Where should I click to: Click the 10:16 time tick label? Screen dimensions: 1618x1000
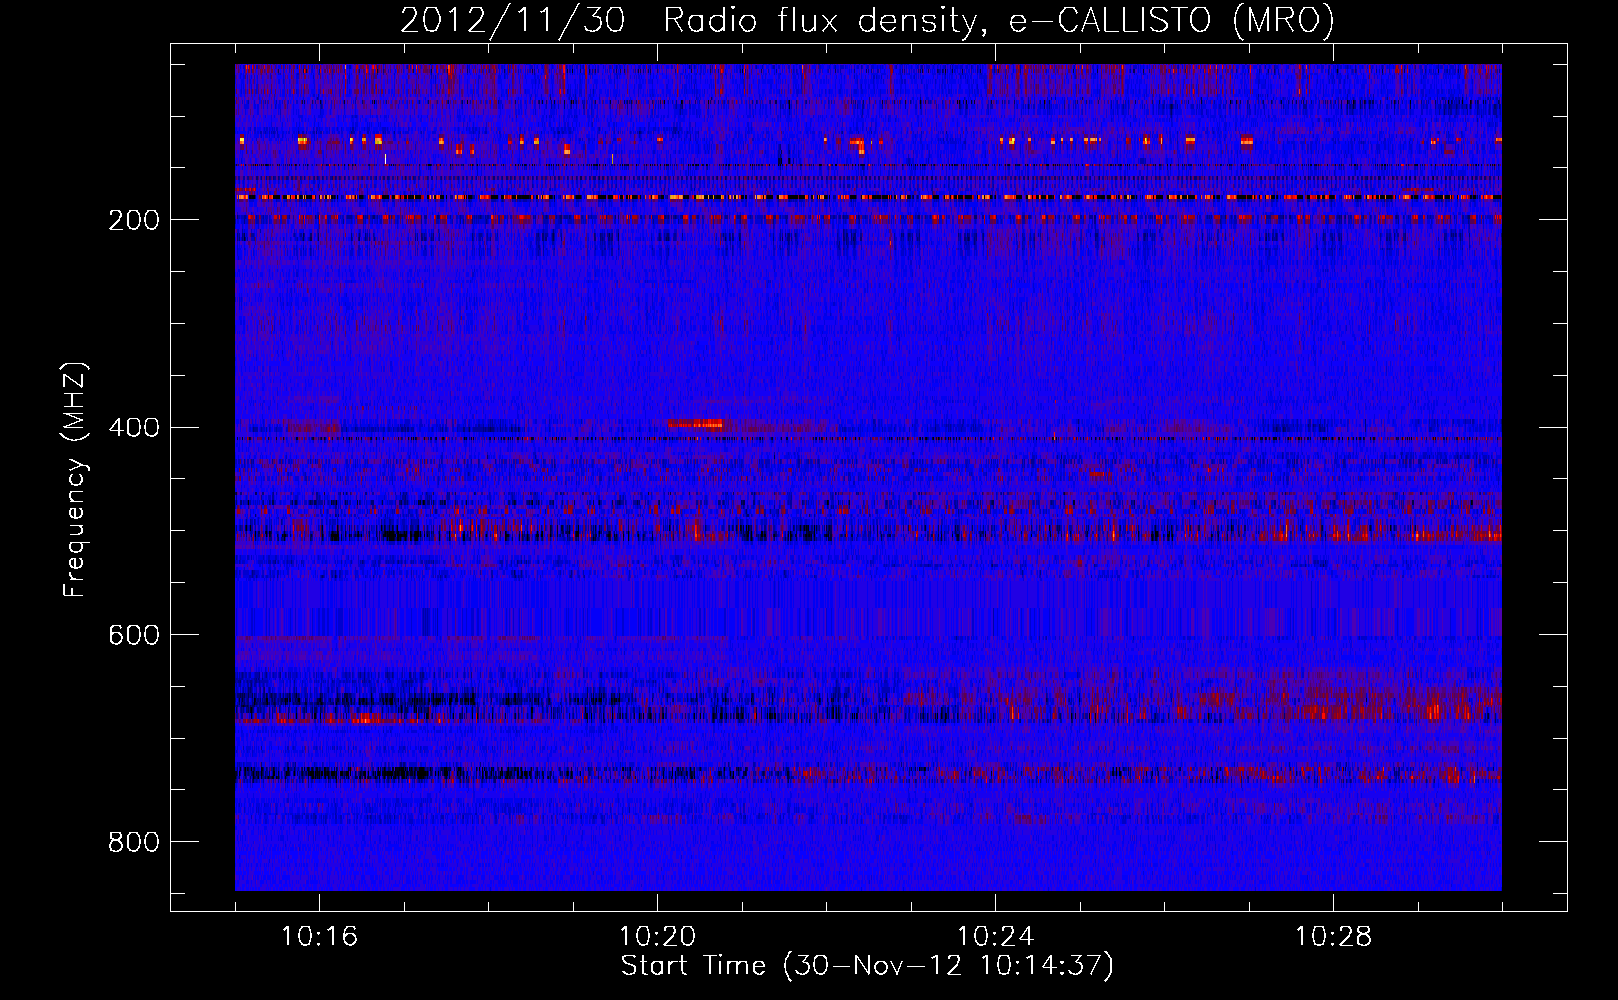(319, 937)
